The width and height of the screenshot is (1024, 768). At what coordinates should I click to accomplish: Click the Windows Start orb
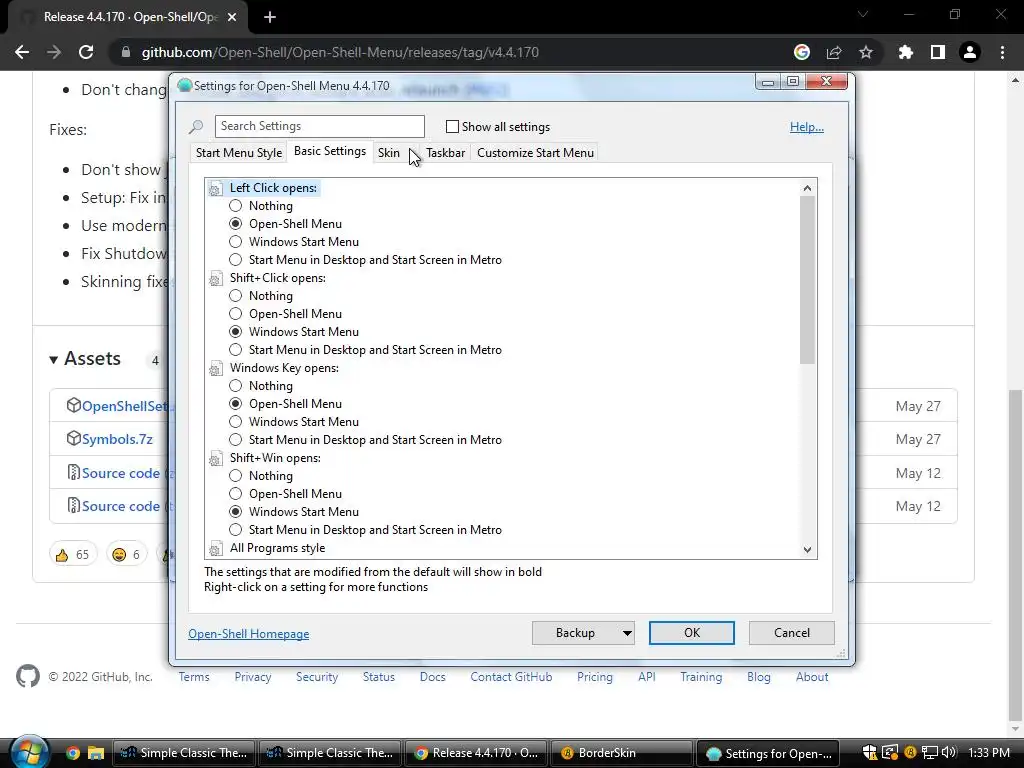point(29,752)
